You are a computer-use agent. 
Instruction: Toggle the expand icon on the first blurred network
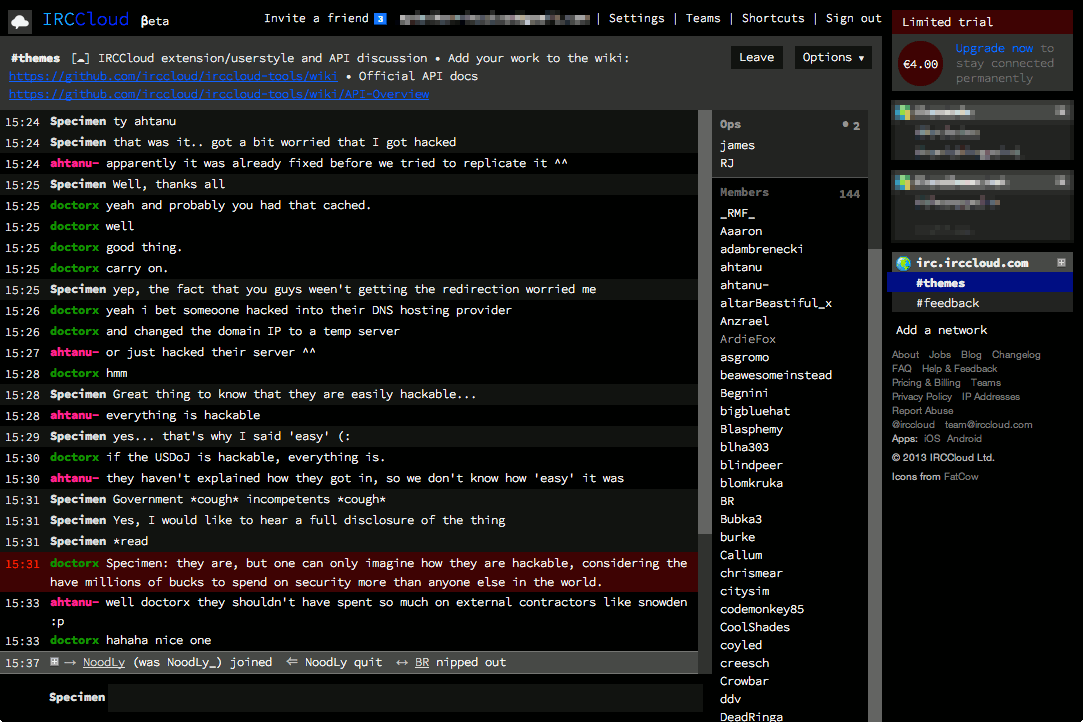click(1060, 111)
